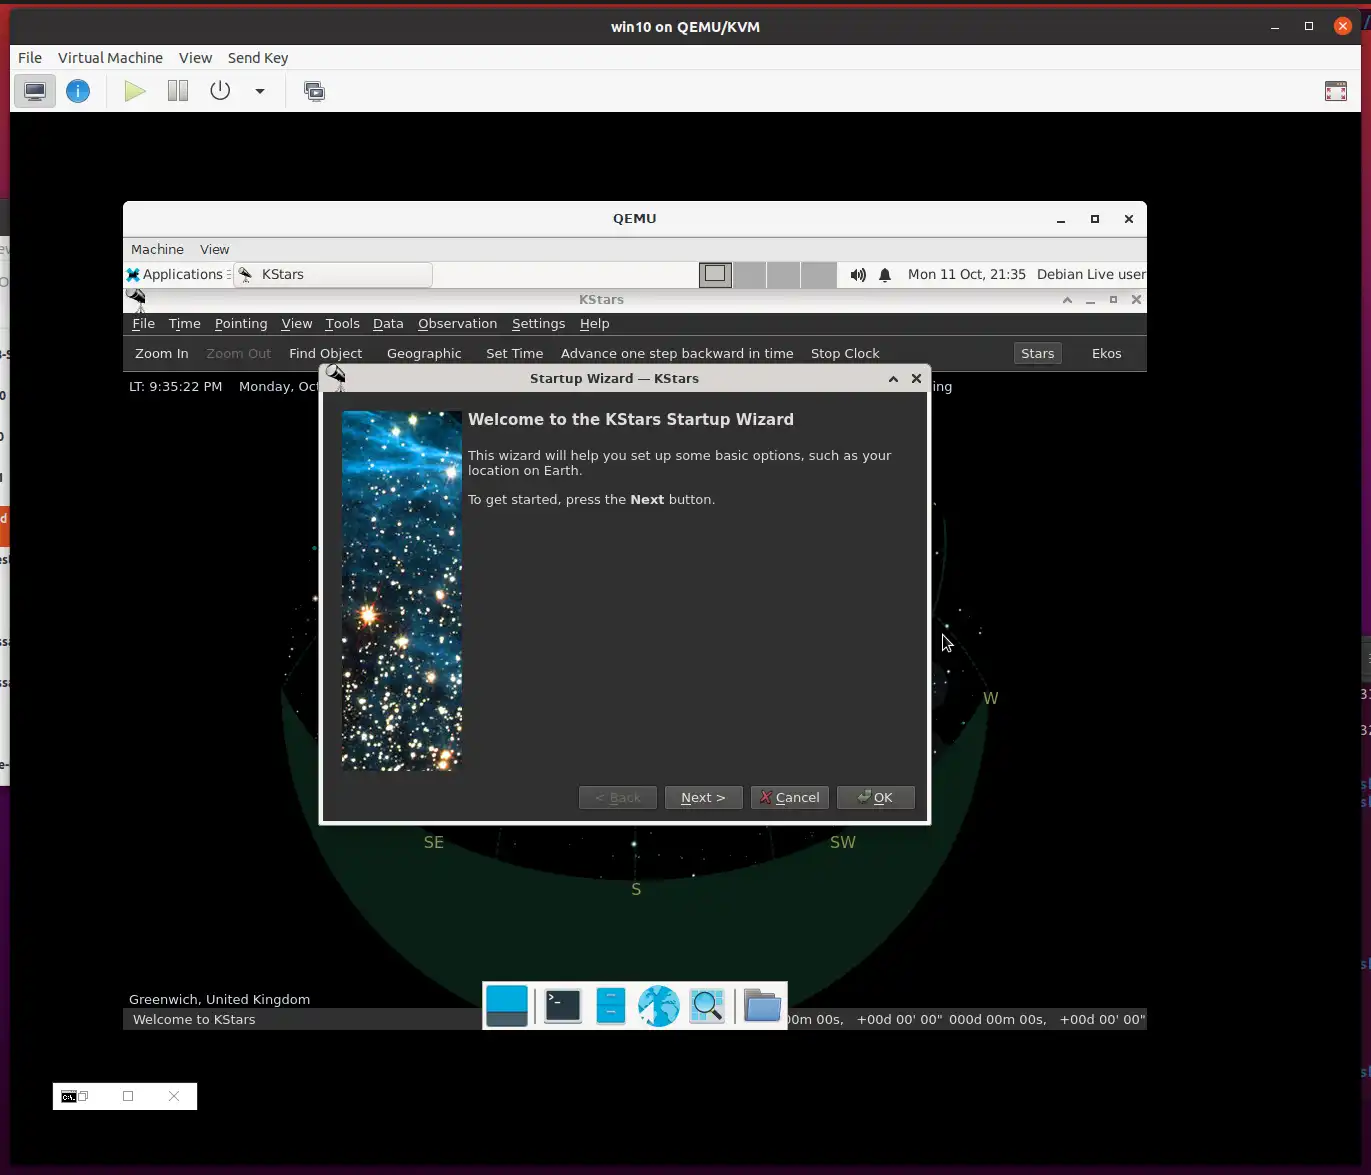Open Ekos from the toolbar
The height and width of the screenshot is (1175, 1371).
(1106, 353)
